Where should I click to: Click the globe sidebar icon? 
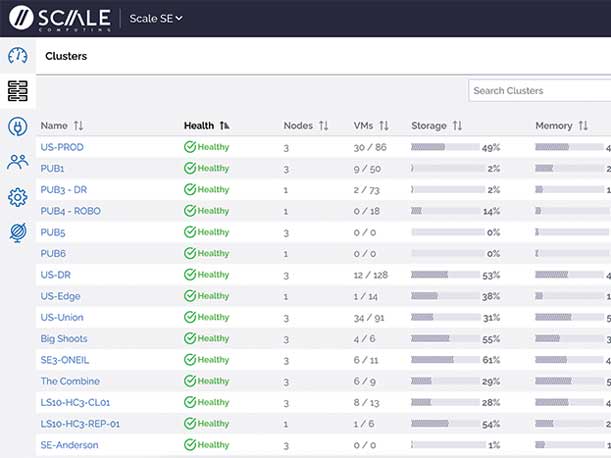[x=17, y=232]
